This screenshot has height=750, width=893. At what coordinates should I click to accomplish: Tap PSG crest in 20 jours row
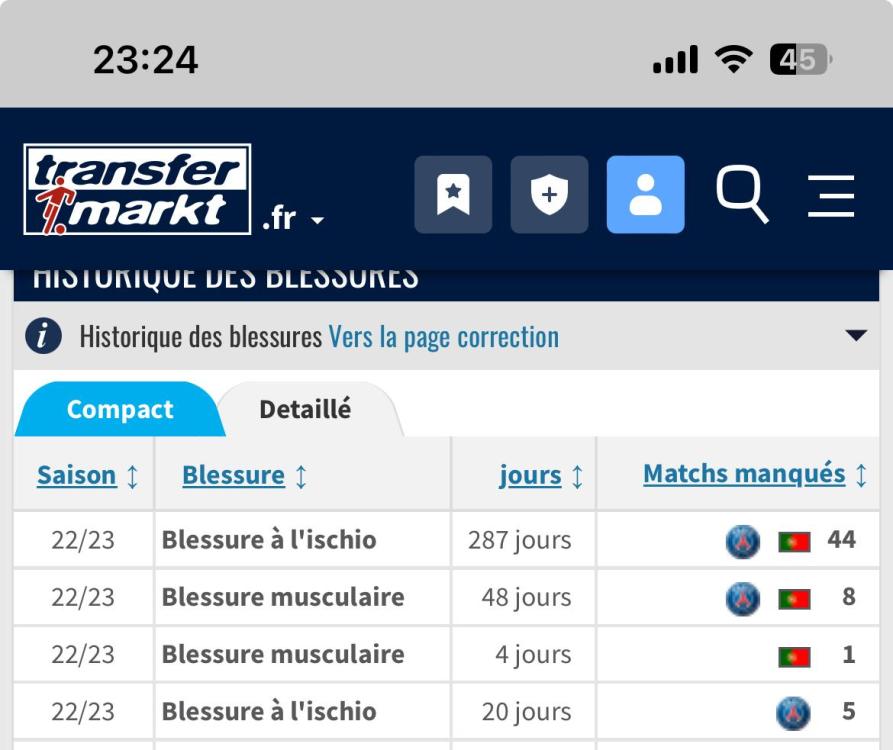793,712
